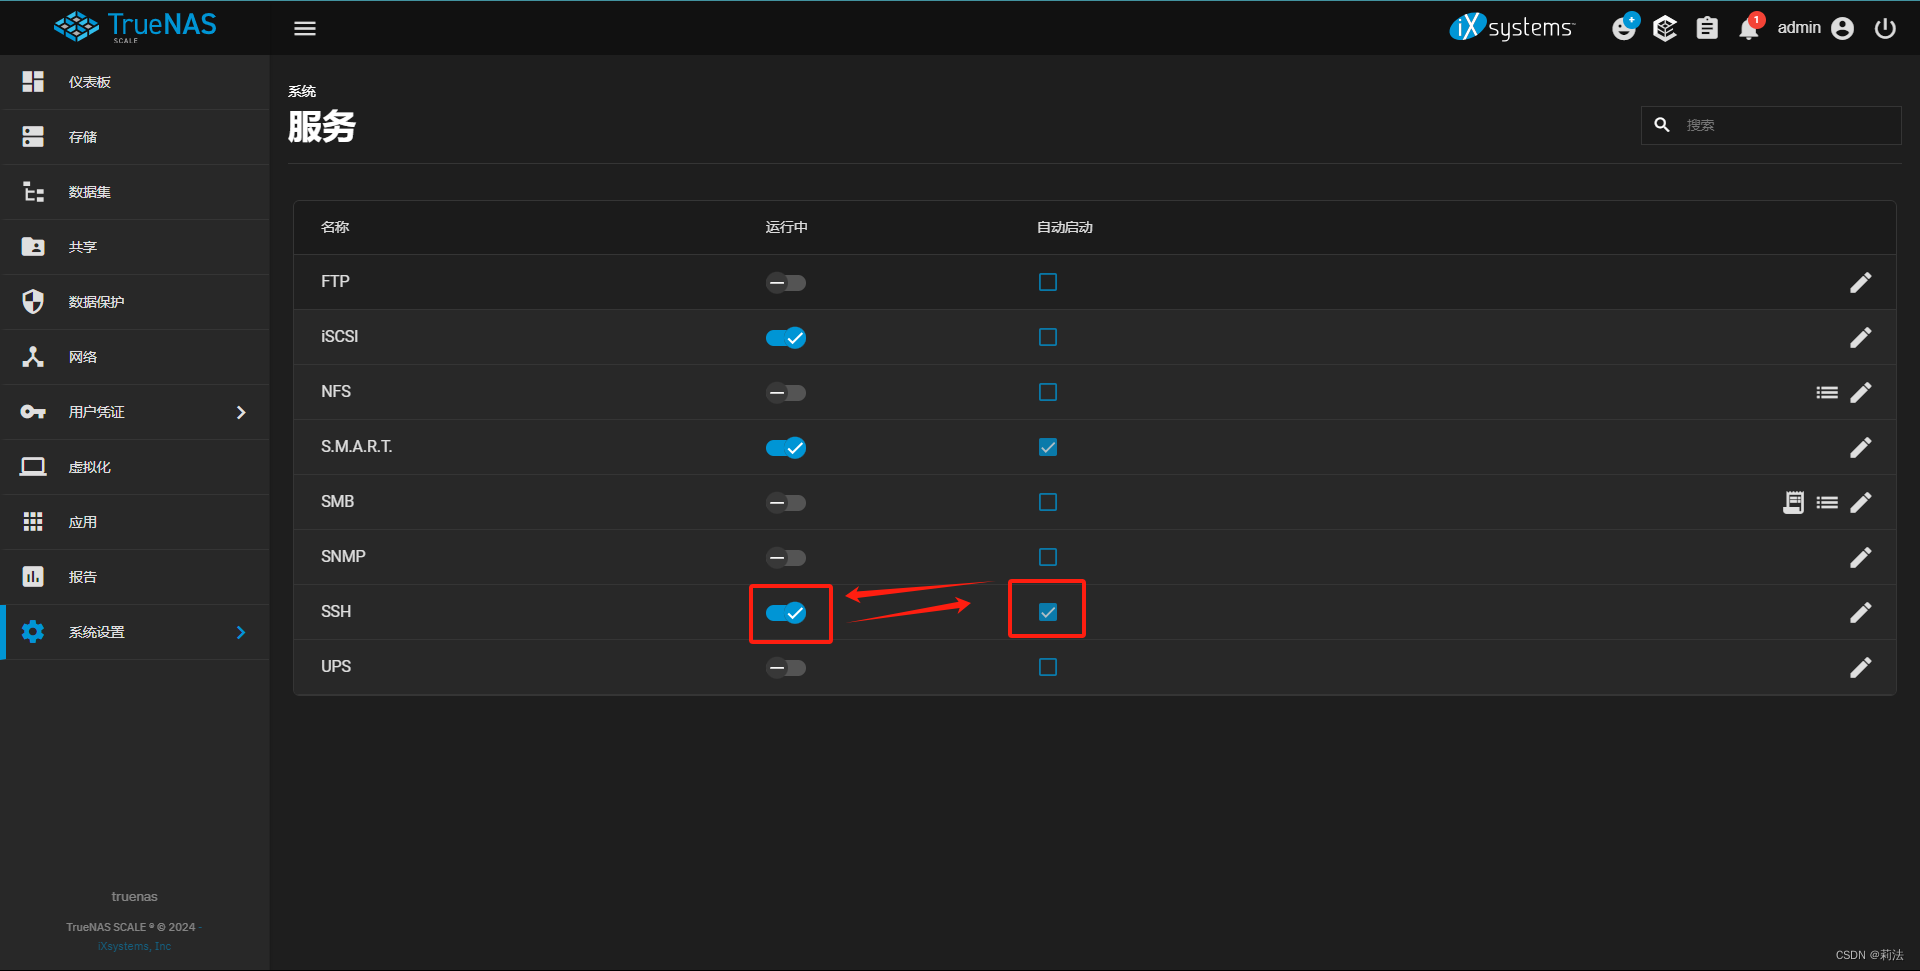
Task: Edit NFS service with pencil icon
Action: pyautogui.click(x=1860, y=393)
